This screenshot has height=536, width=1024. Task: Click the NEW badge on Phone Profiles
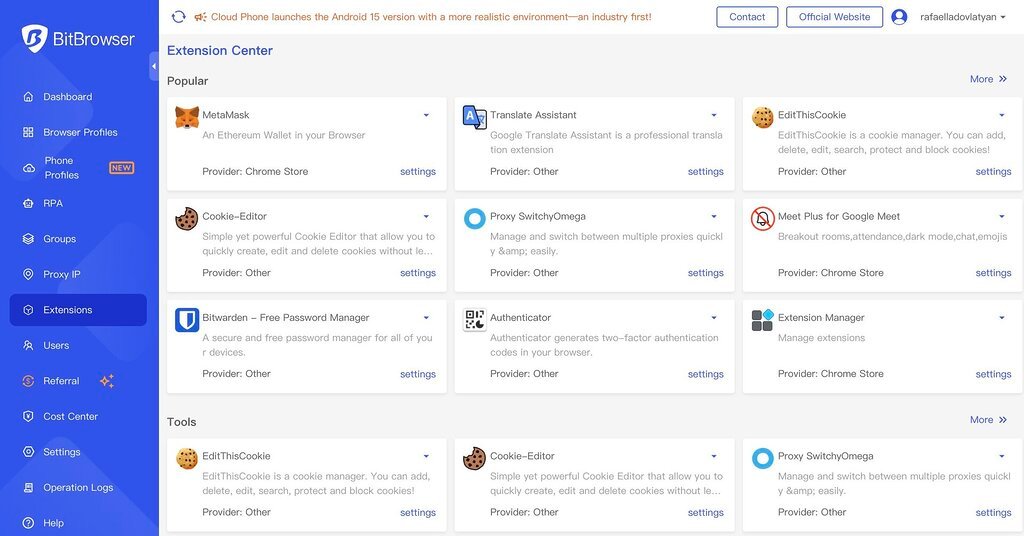121,168
